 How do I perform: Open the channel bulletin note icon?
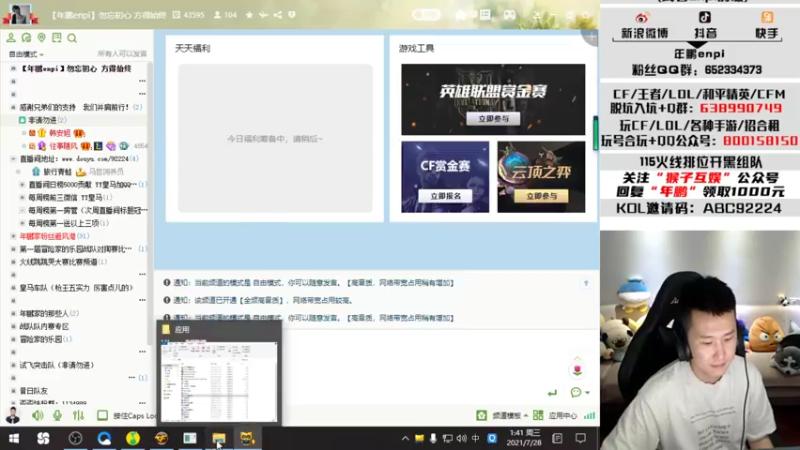click(x=57, y=38)
